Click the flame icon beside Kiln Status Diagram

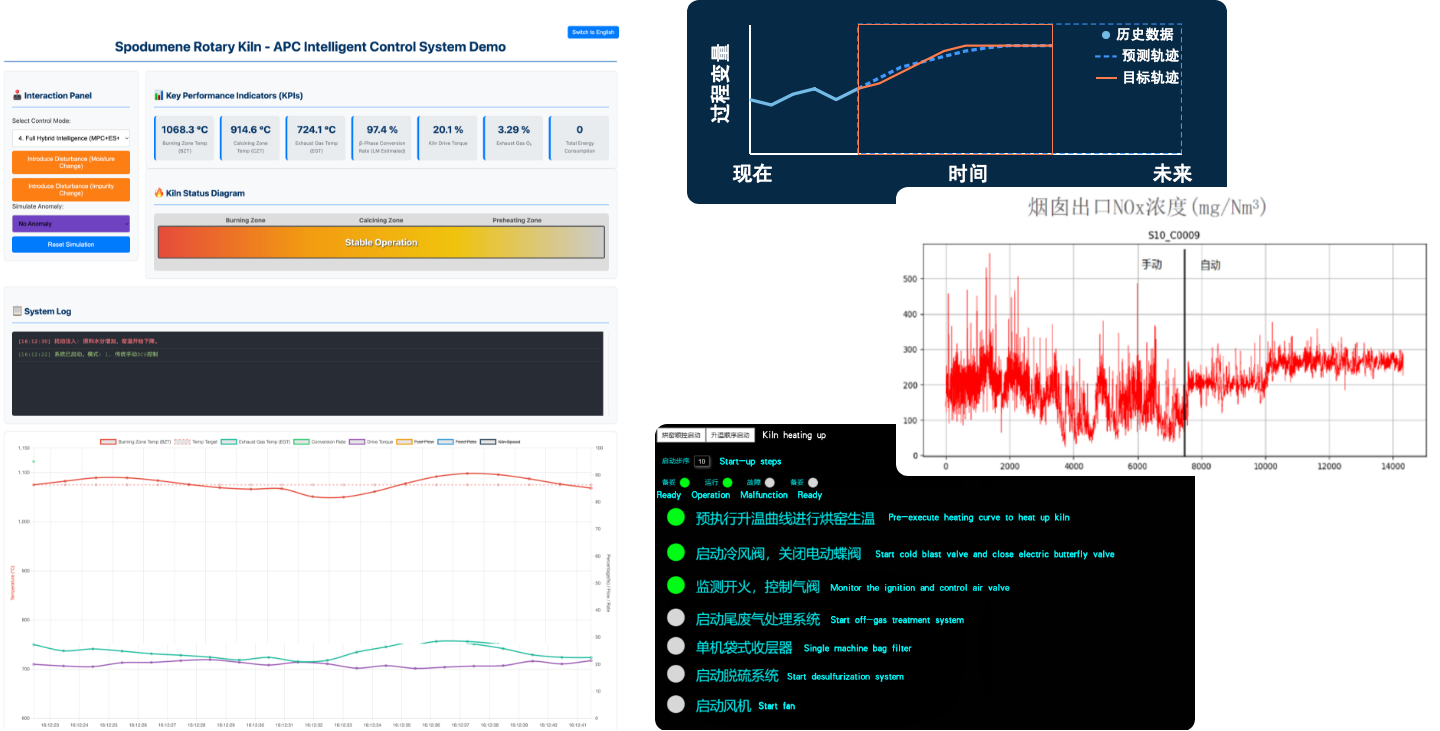tap(159, 193)
